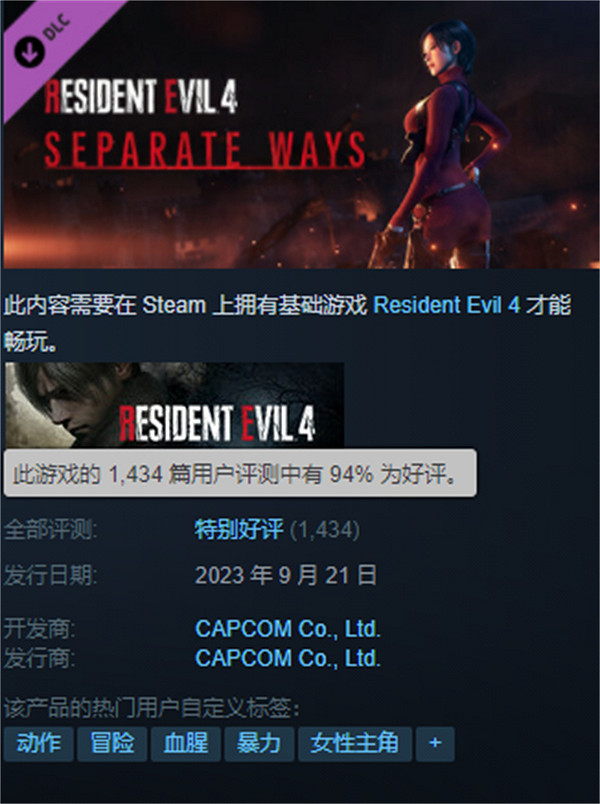Screen dimensions: 600x804
Task: Select the 血腥 tag
Action: pyautogui.click(x=186, y=743)
